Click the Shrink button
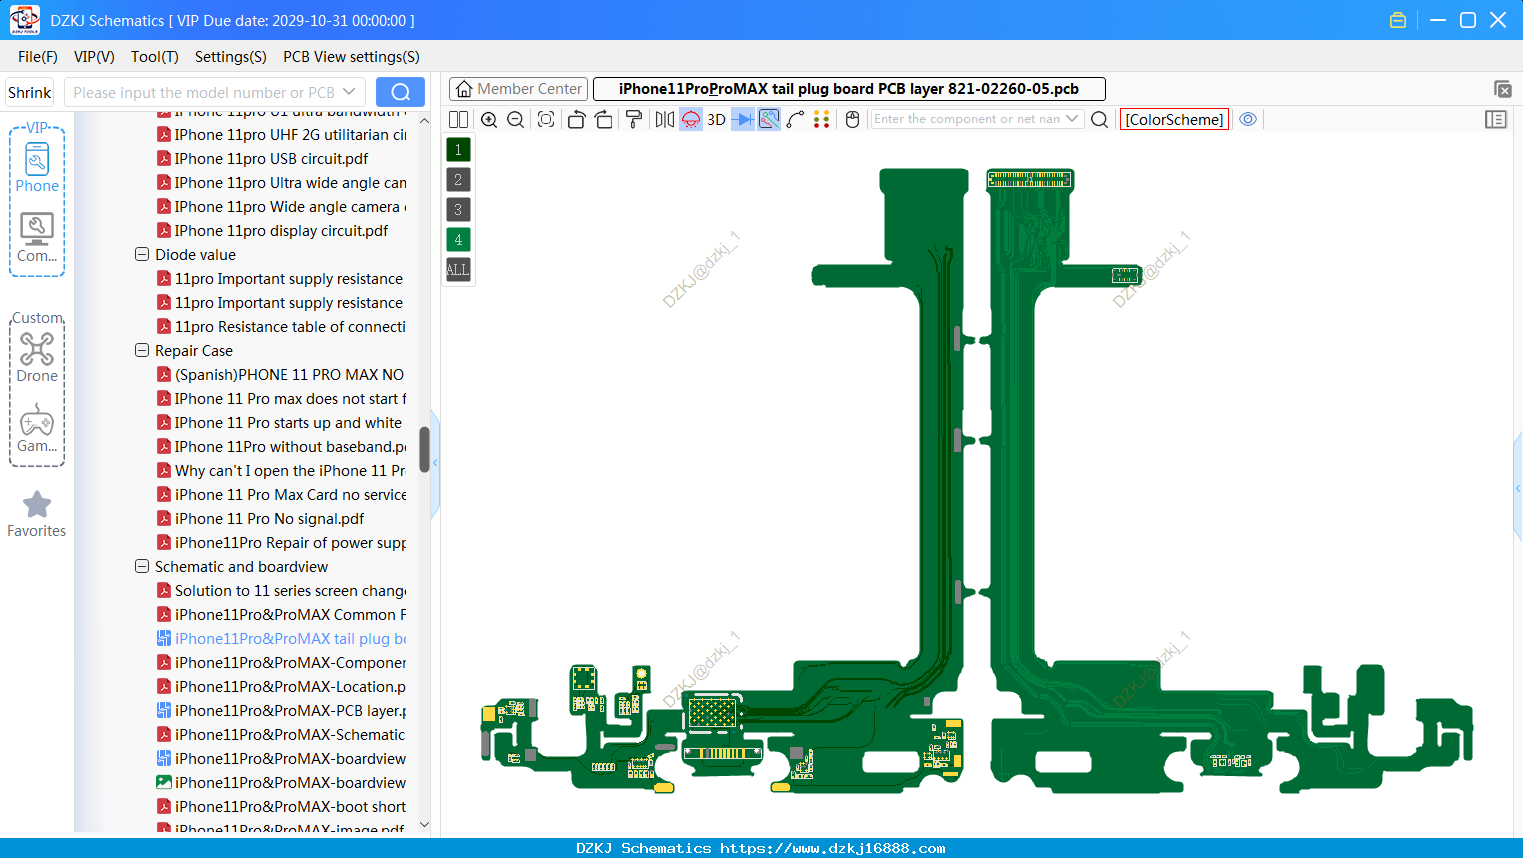 pos(30,92)
